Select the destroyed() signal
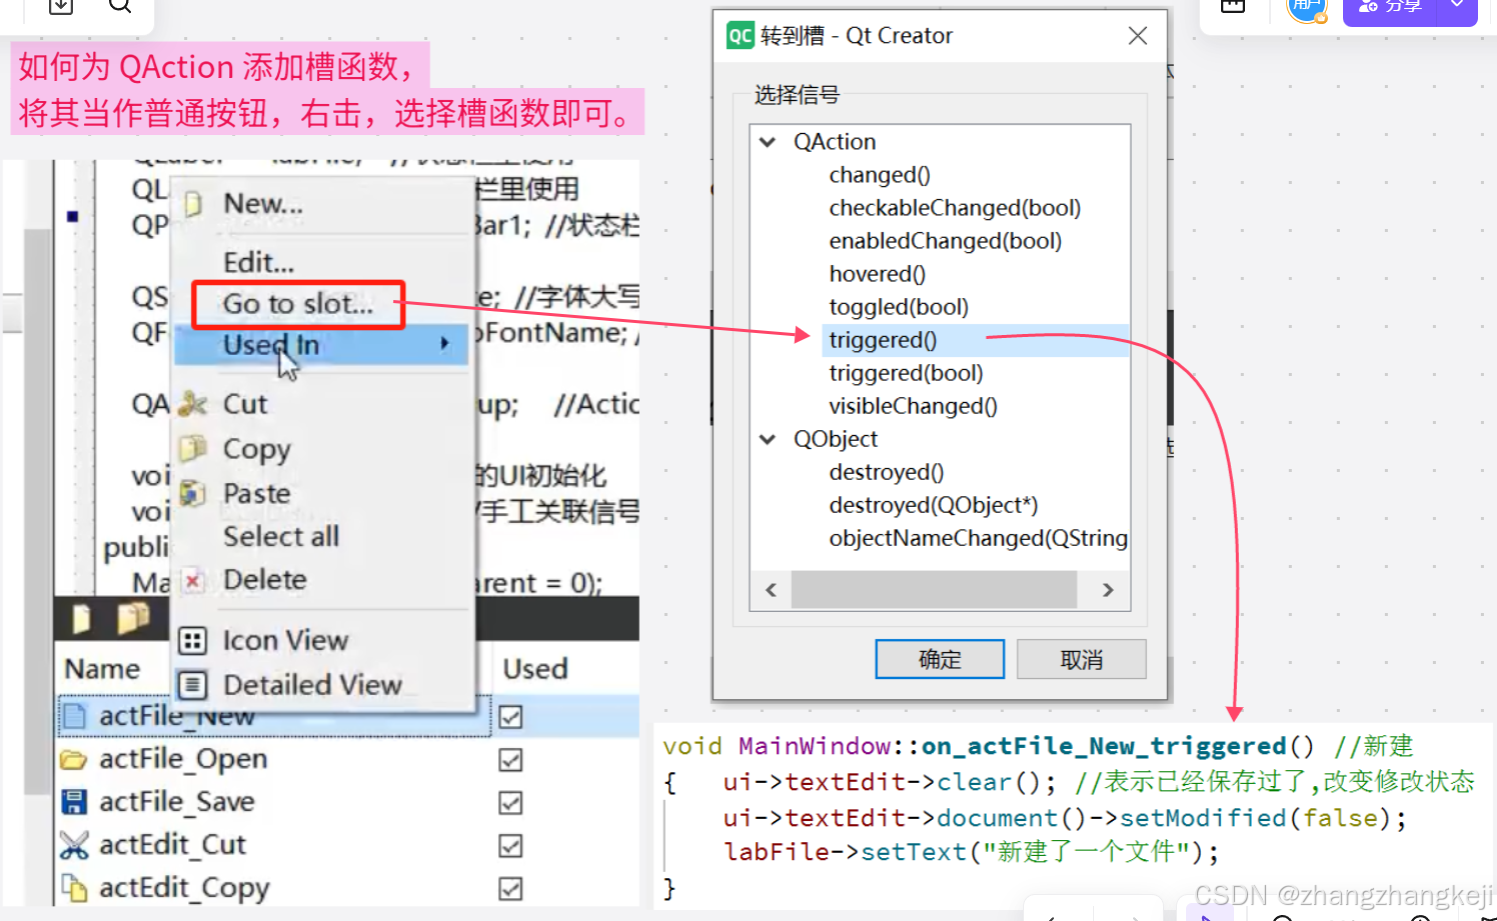Screen dimensions: 1497x921 tap(886, 472)
